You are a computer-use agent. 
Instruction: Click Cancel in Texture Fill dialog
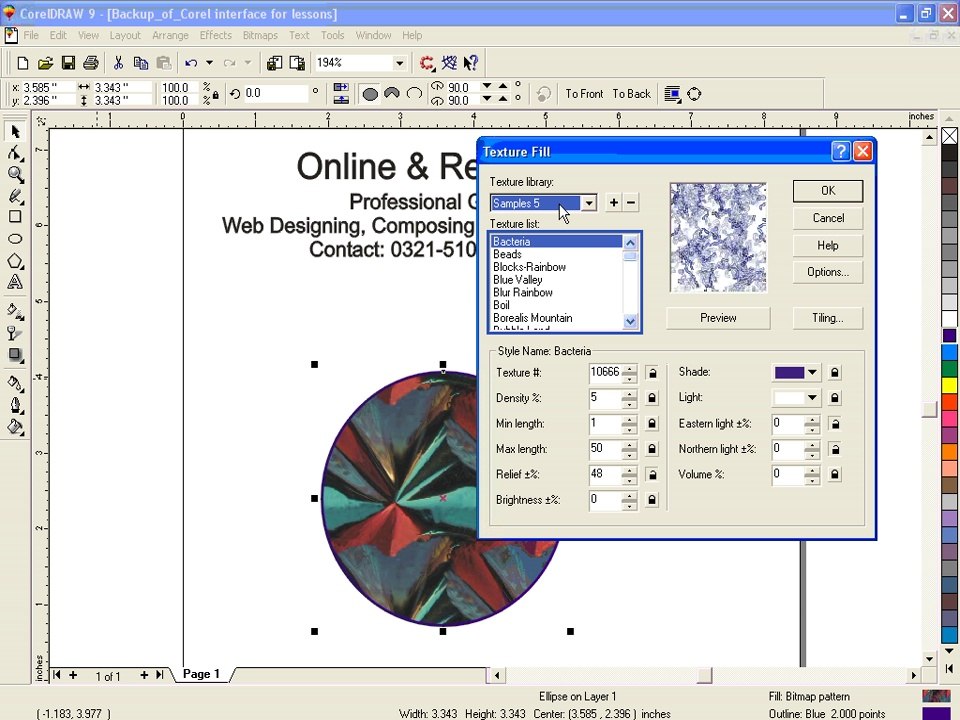click(828, 218)
